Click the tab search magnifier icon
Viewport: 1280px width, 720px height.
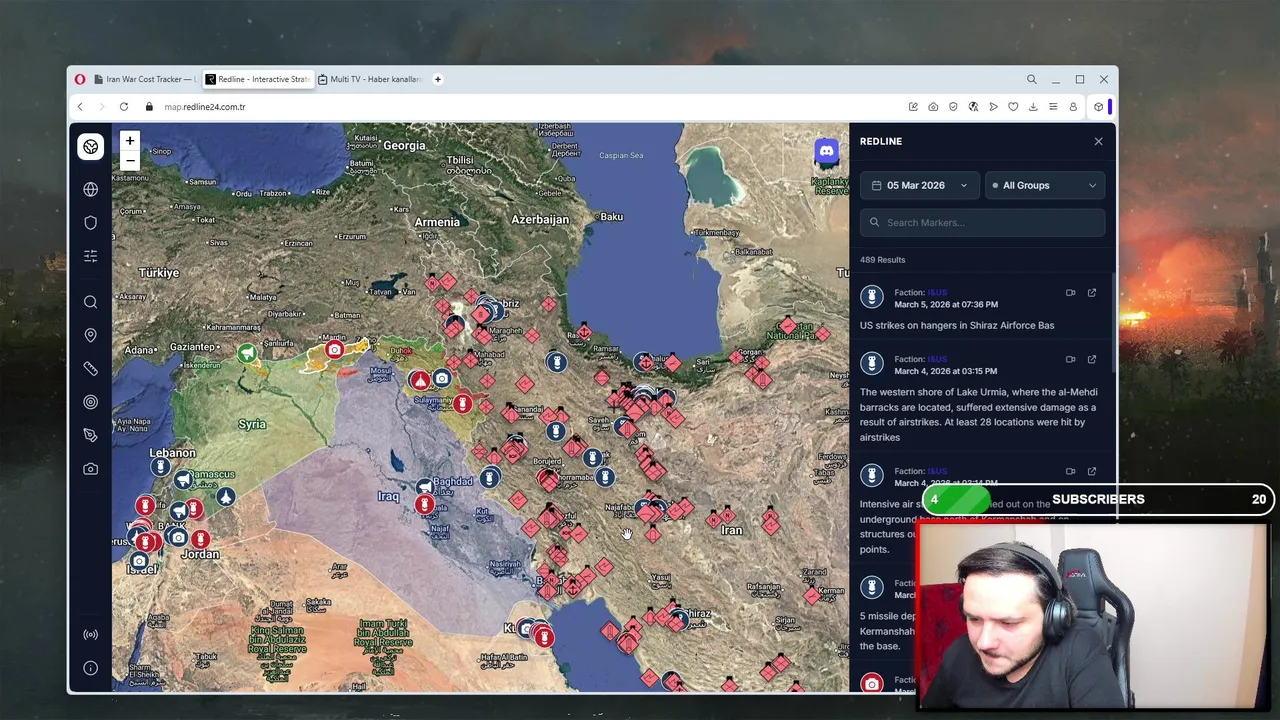click(x=1031, y=79)
